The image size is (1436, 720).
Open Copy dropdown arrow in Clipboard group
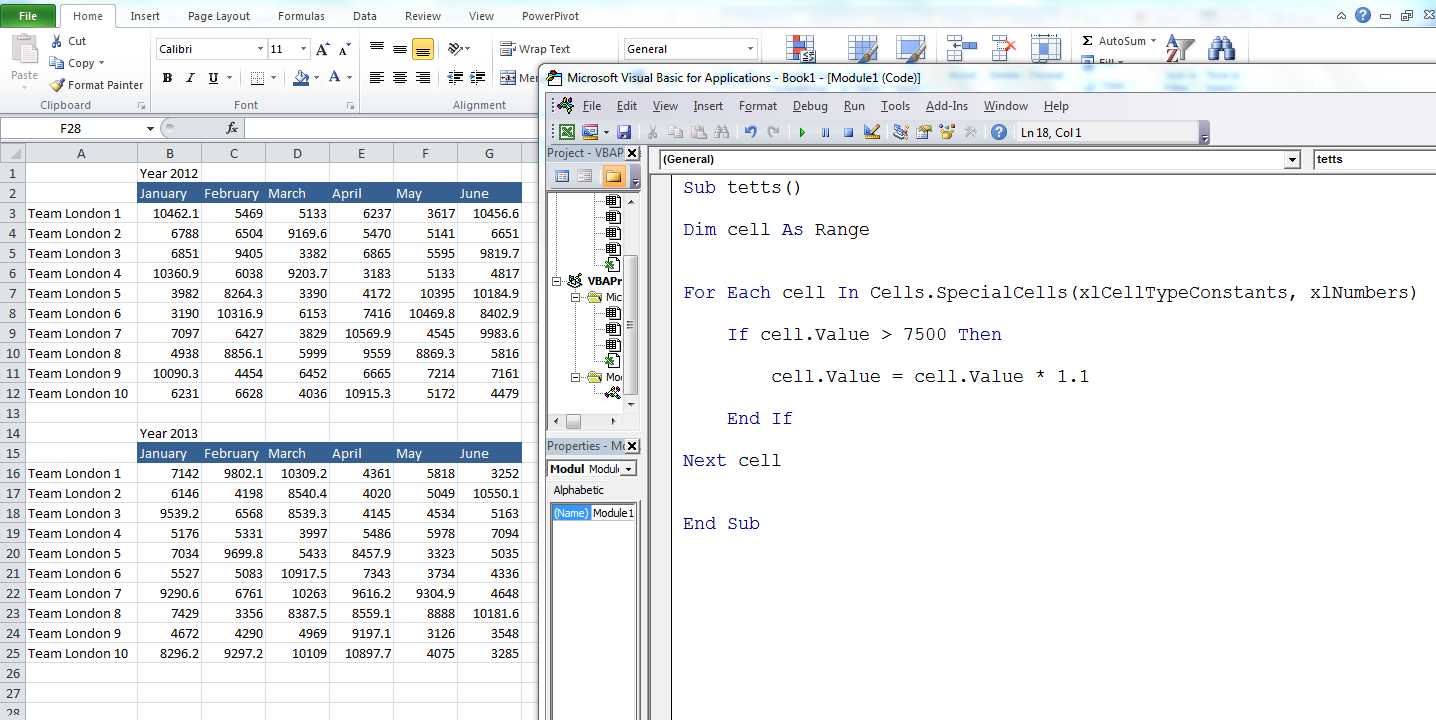tap(101, 63)
